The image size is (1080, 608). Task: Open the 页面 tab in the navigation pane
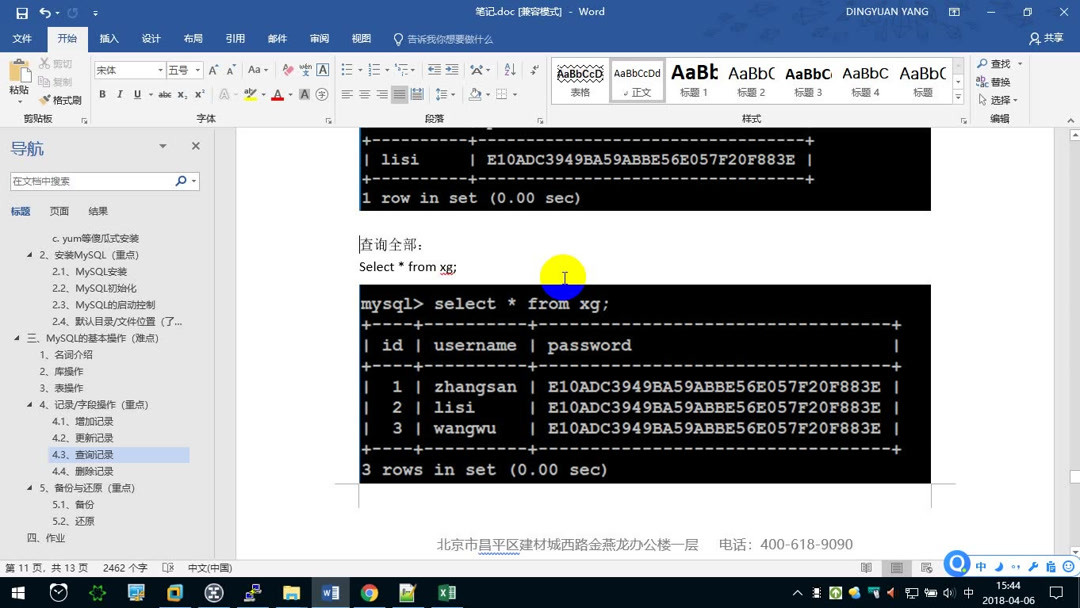59,211
